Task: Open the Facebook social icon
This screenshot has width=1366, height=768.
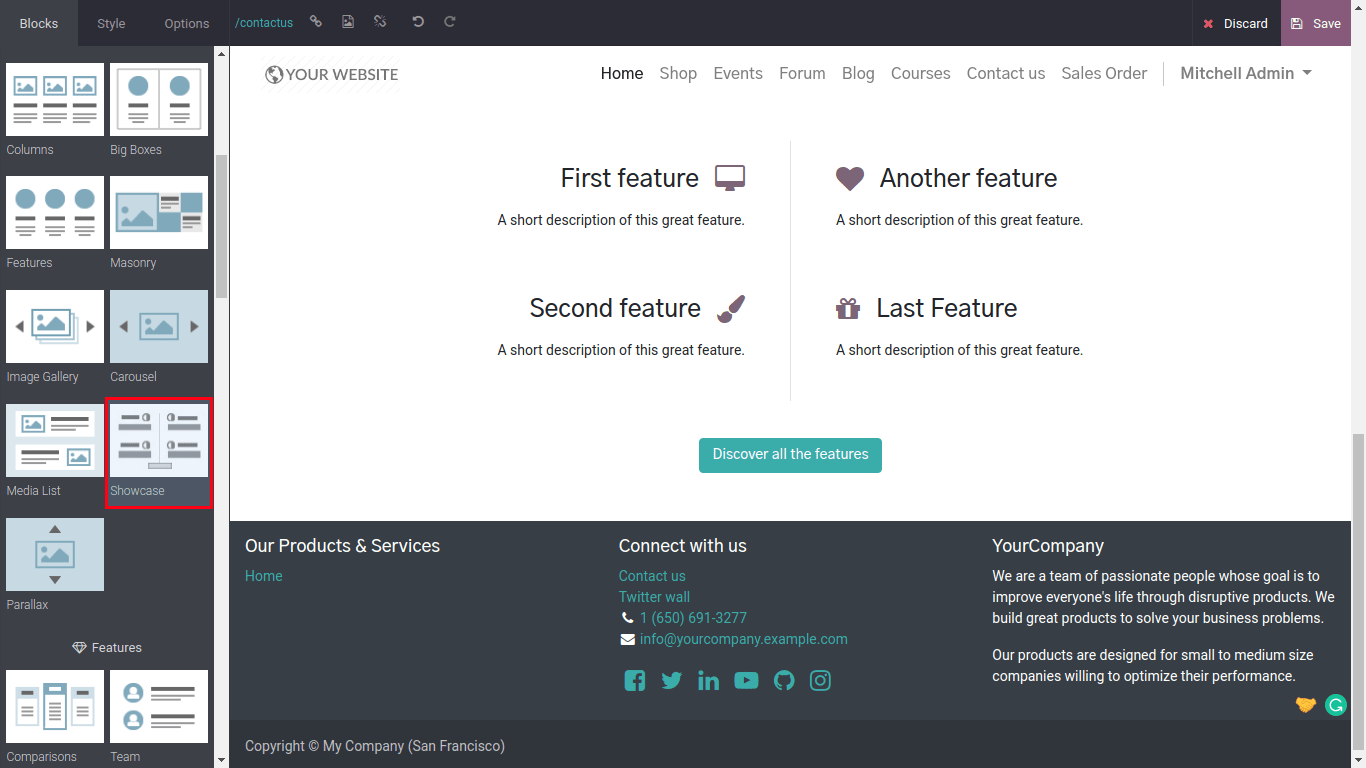Action: click(x=635, y=681)
